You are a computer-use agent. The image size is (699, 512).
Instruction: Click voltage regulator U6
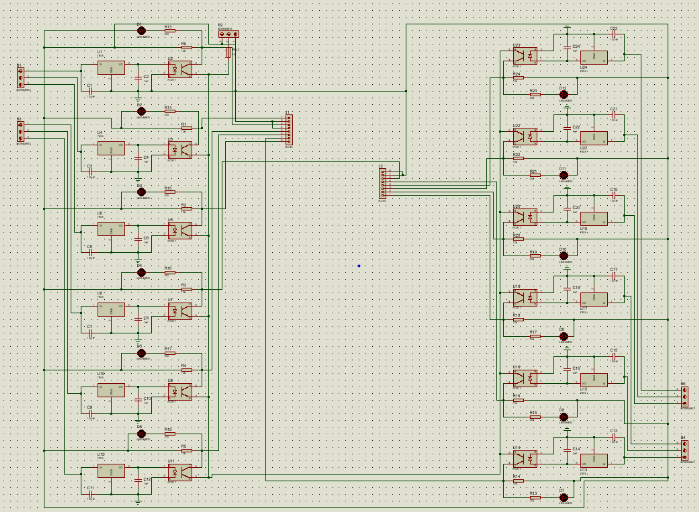(111, 229)
